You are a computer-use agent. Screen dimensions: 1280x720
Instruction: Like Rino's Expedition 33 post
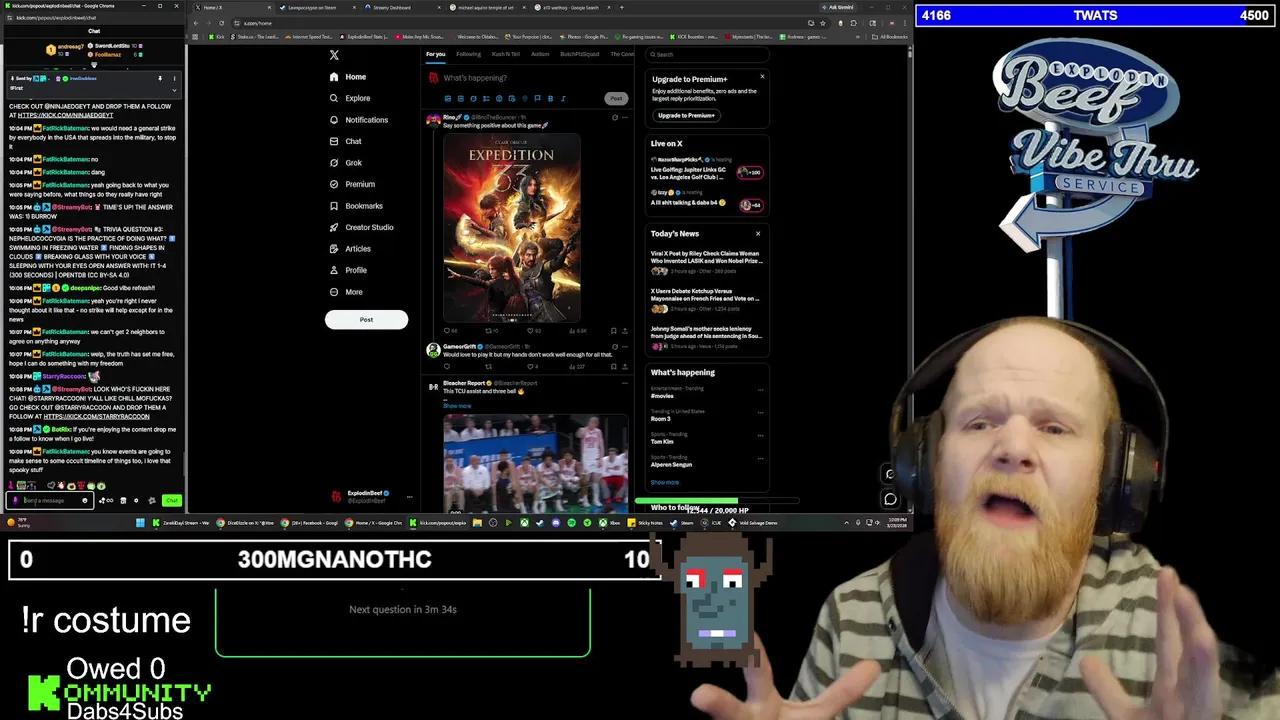532,330
